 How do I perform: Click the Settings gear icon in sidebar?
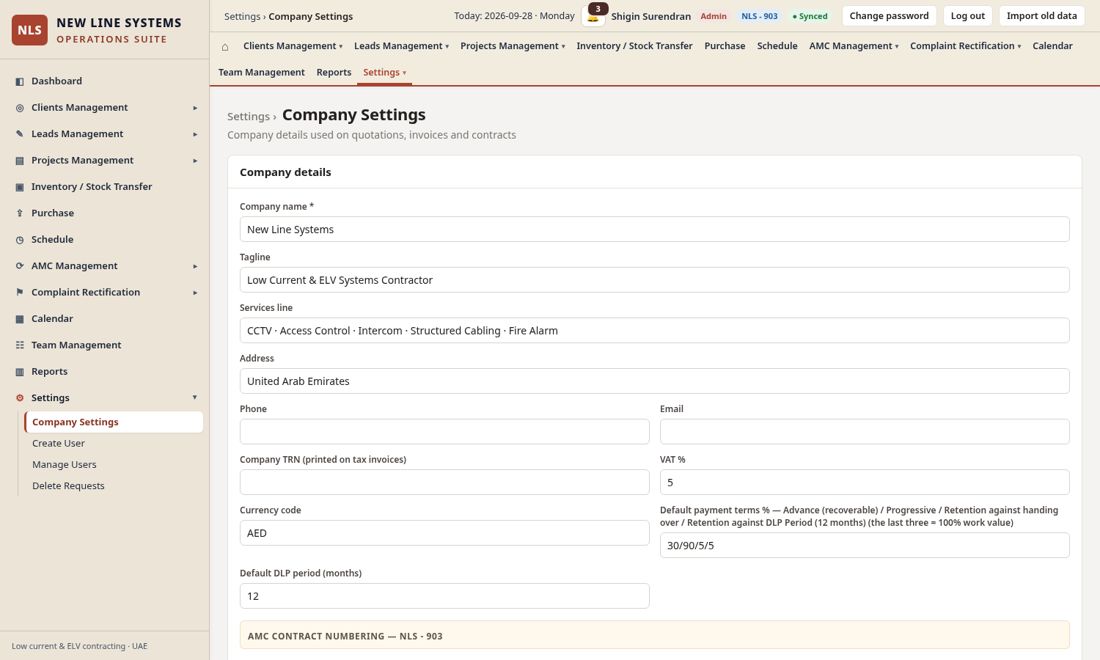(x=20, y=398)
